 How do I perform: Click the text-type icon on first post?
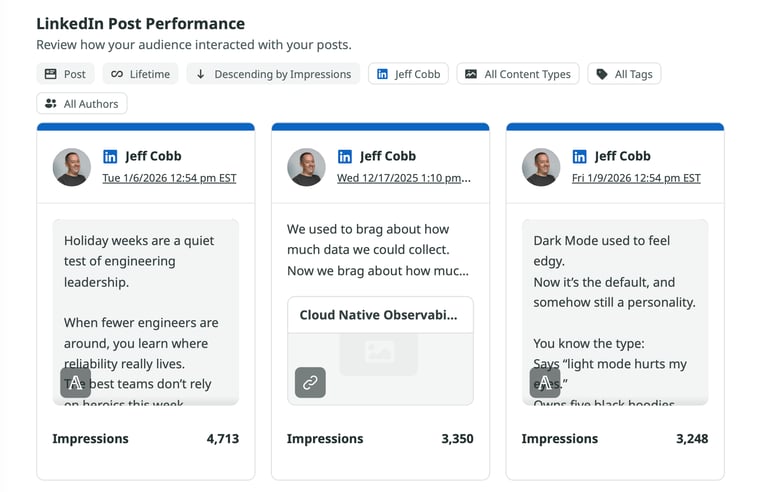(x=76, y=382)
